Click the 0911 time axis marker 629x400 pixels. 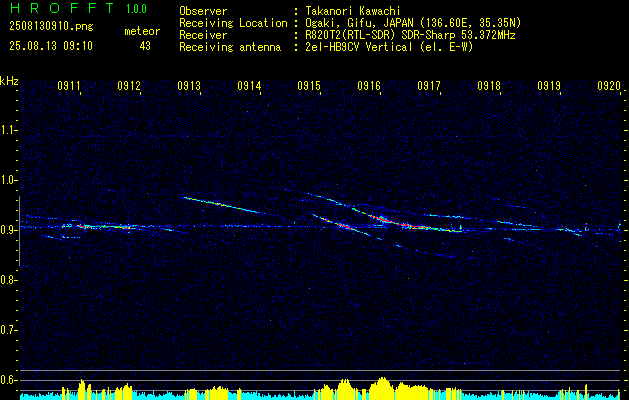69,85
